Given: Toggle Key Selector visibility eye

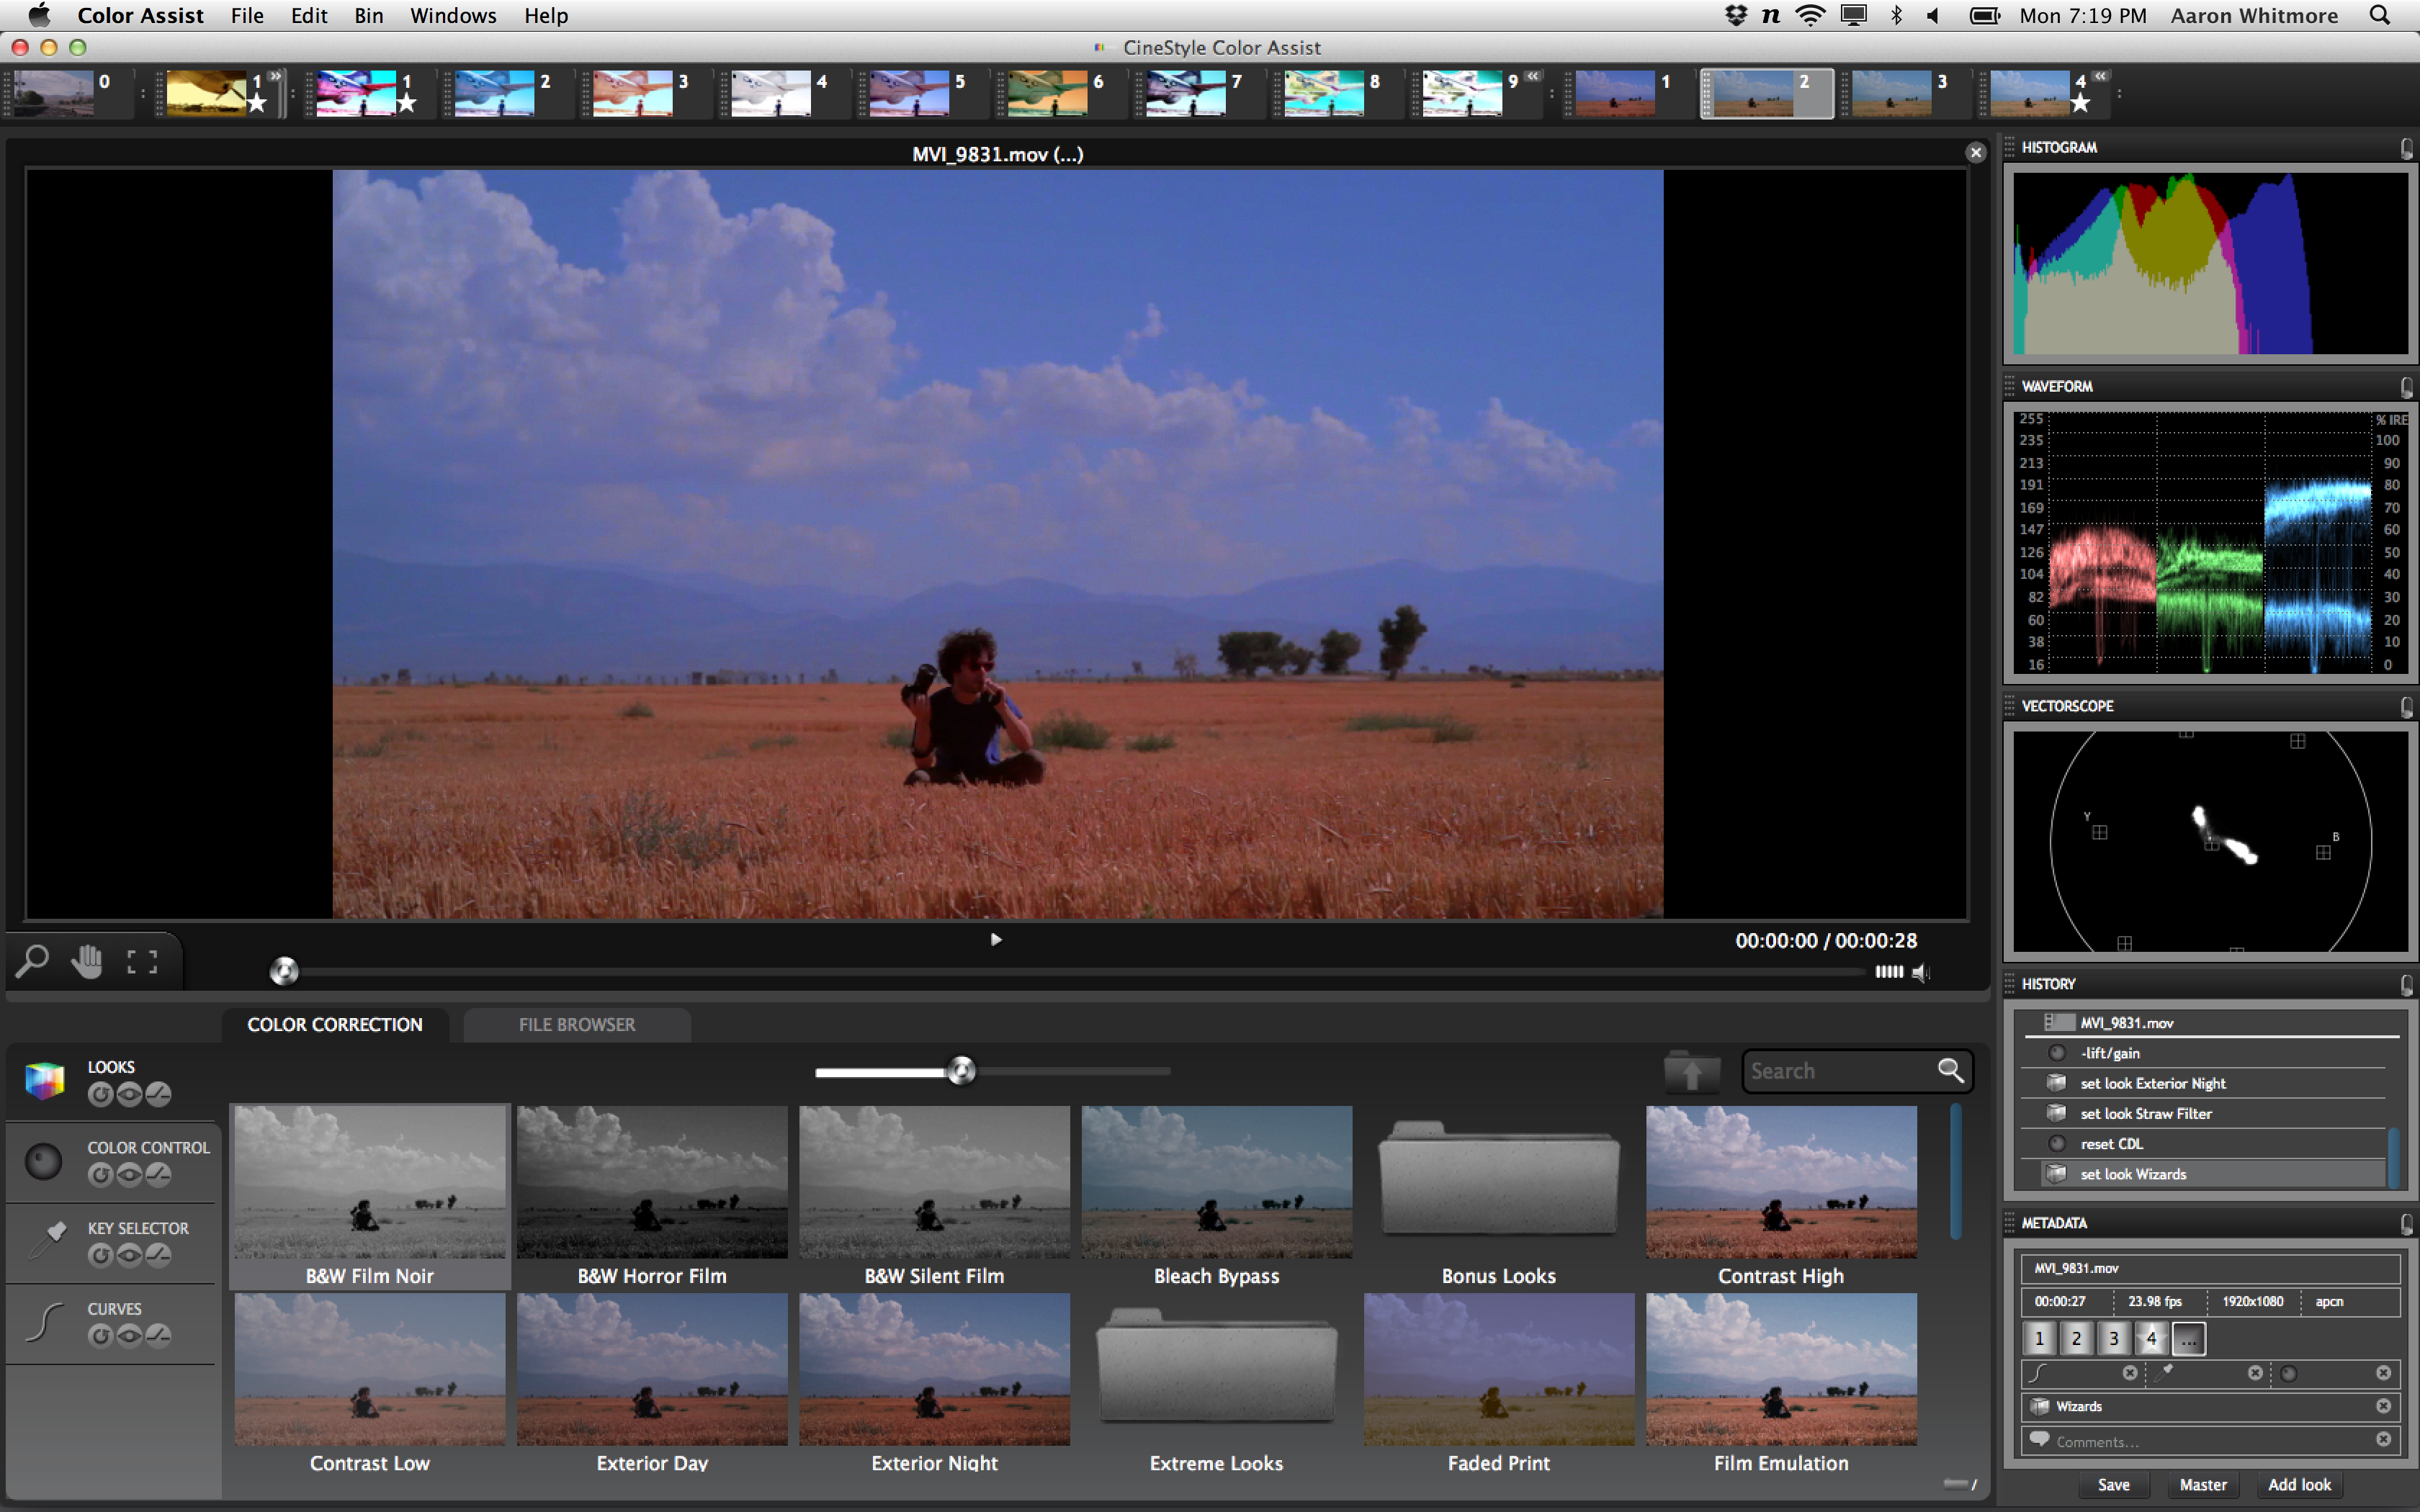Looking at the screenshot, I should point(129,1256).
